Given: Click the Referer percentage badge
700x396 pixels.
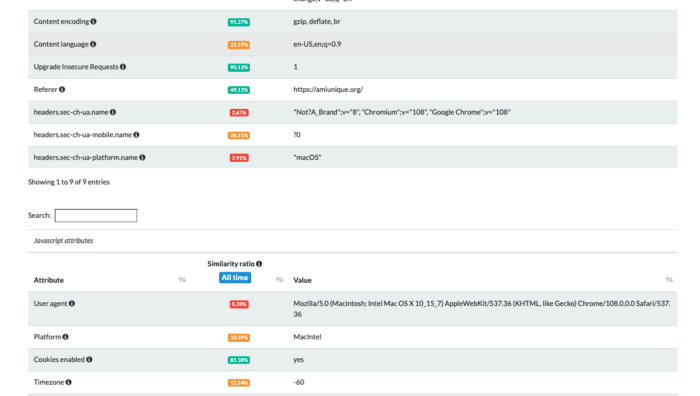Looking at the screenshot, I should [x=239, y=90].
